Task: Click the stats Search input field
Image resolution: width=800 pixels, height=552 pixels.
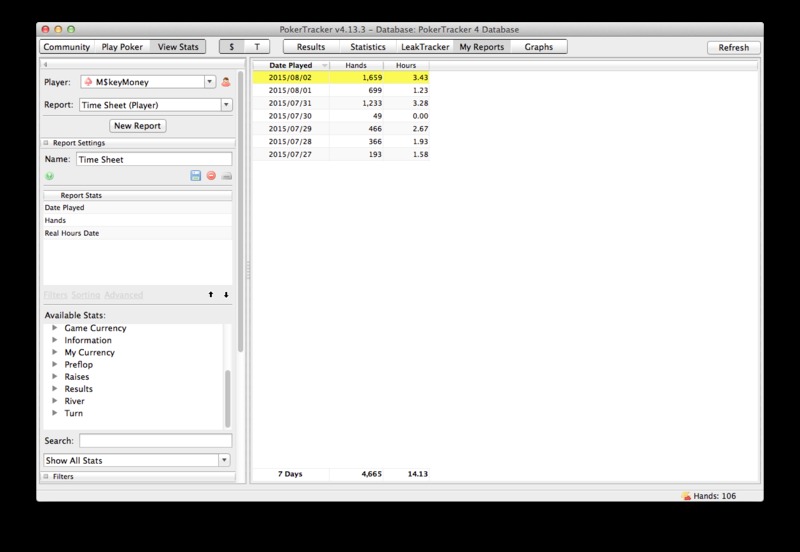Action: [x=156, y=440]
